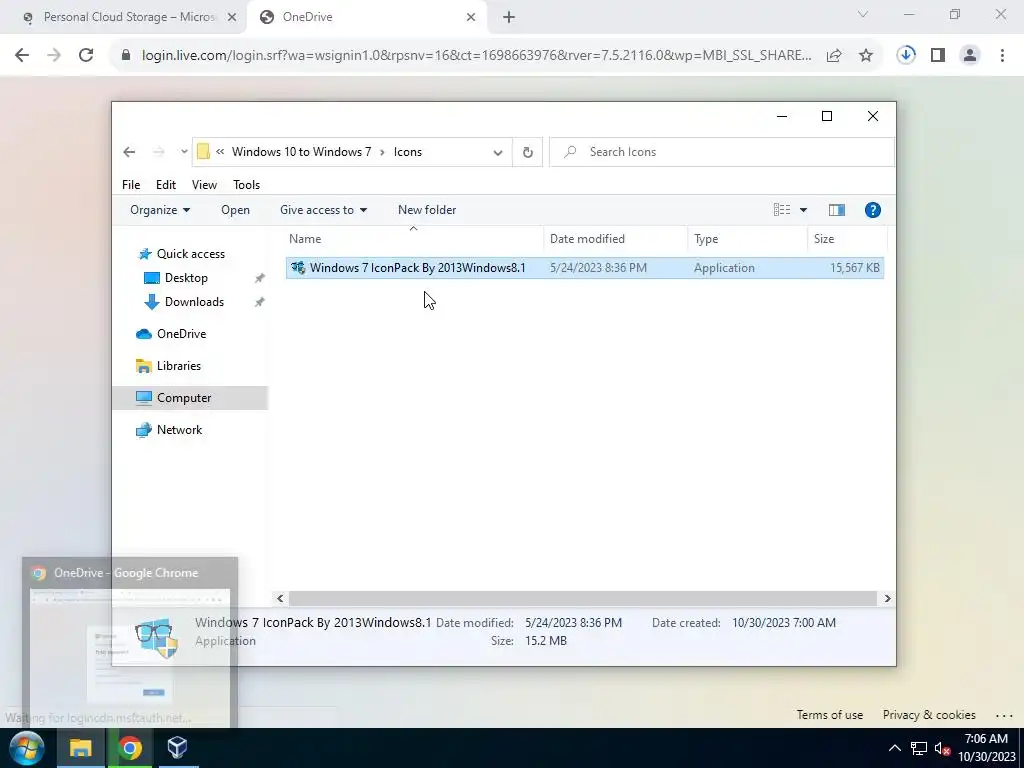The height and width of the screenshot is (768, 1024).
Task: Bookmark this page with star icon
Action: (x=866, y=56)
